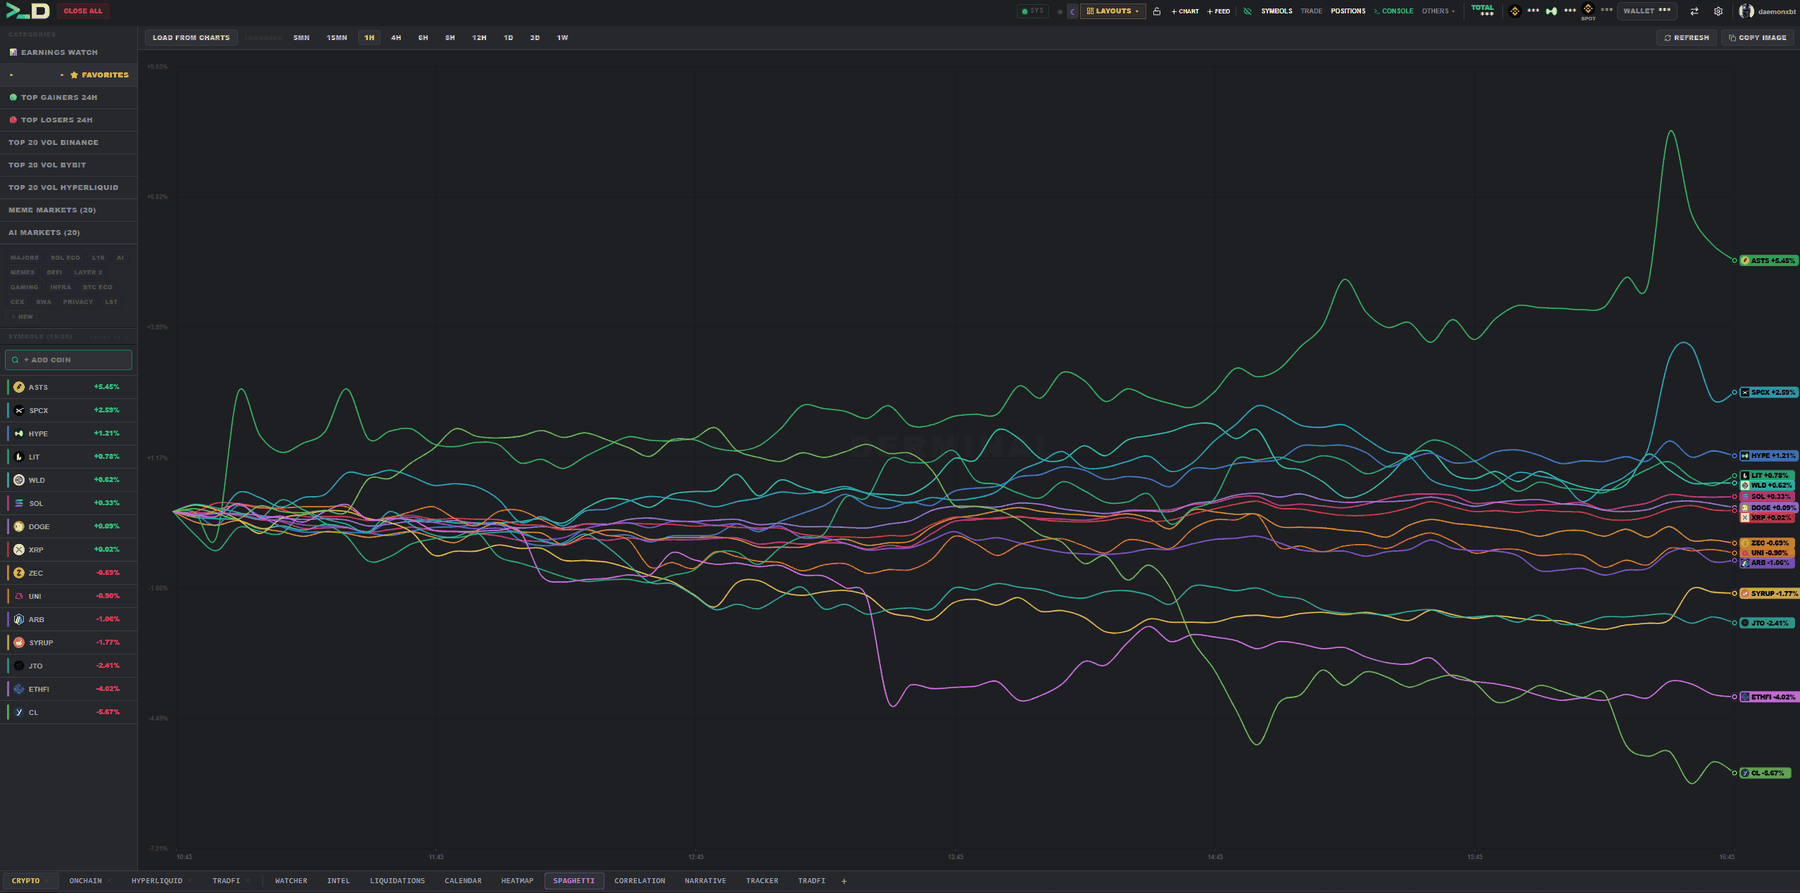Switch to the Onchain tab
1800x893 pixels.
click(86, 881)
